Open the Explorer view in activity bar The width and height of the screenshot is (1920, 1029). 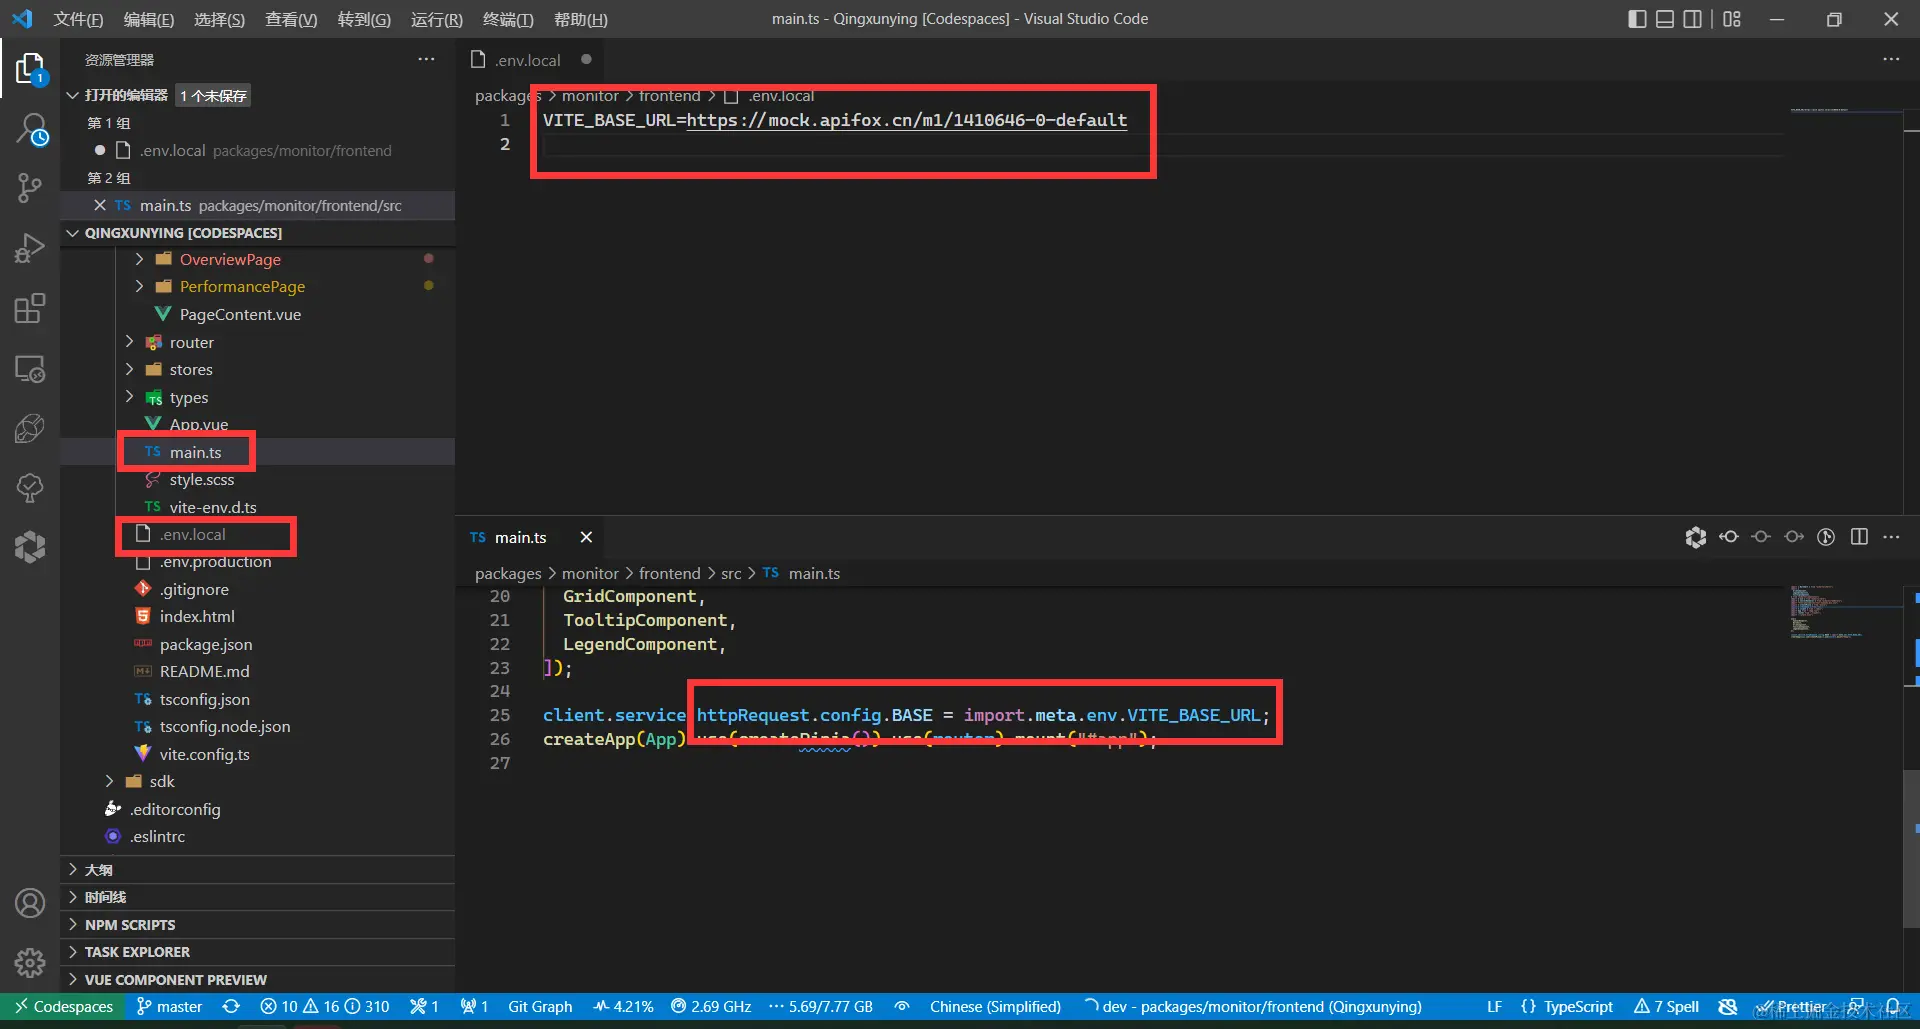tap(30, 69)
